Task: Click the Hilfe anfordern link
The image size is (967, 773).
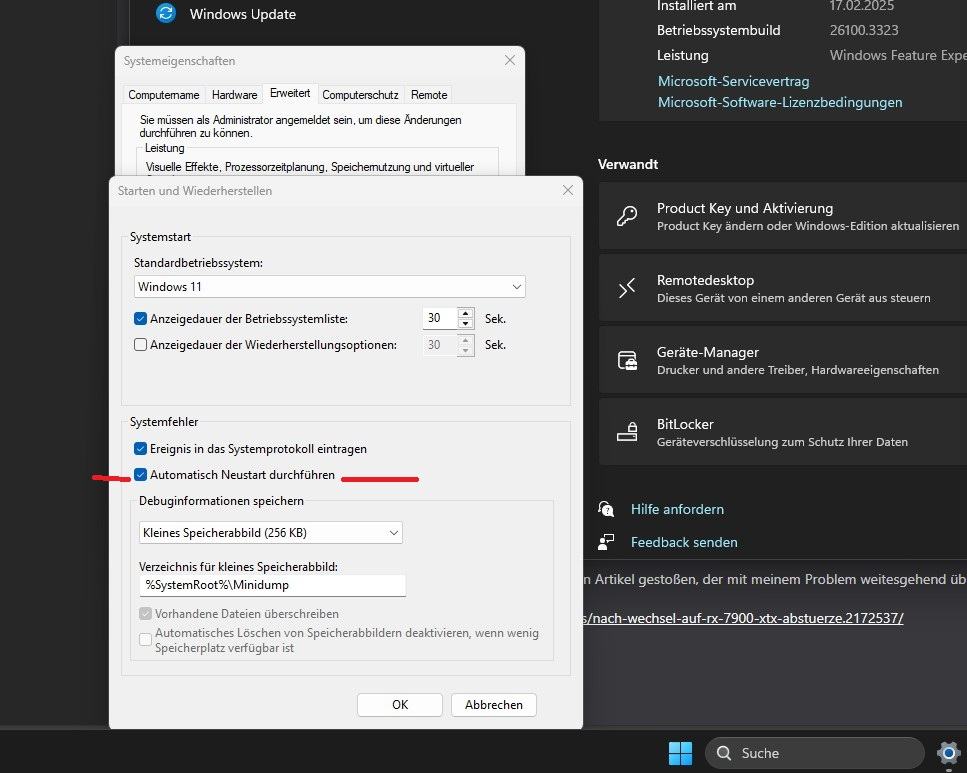Action: [677, 509]
